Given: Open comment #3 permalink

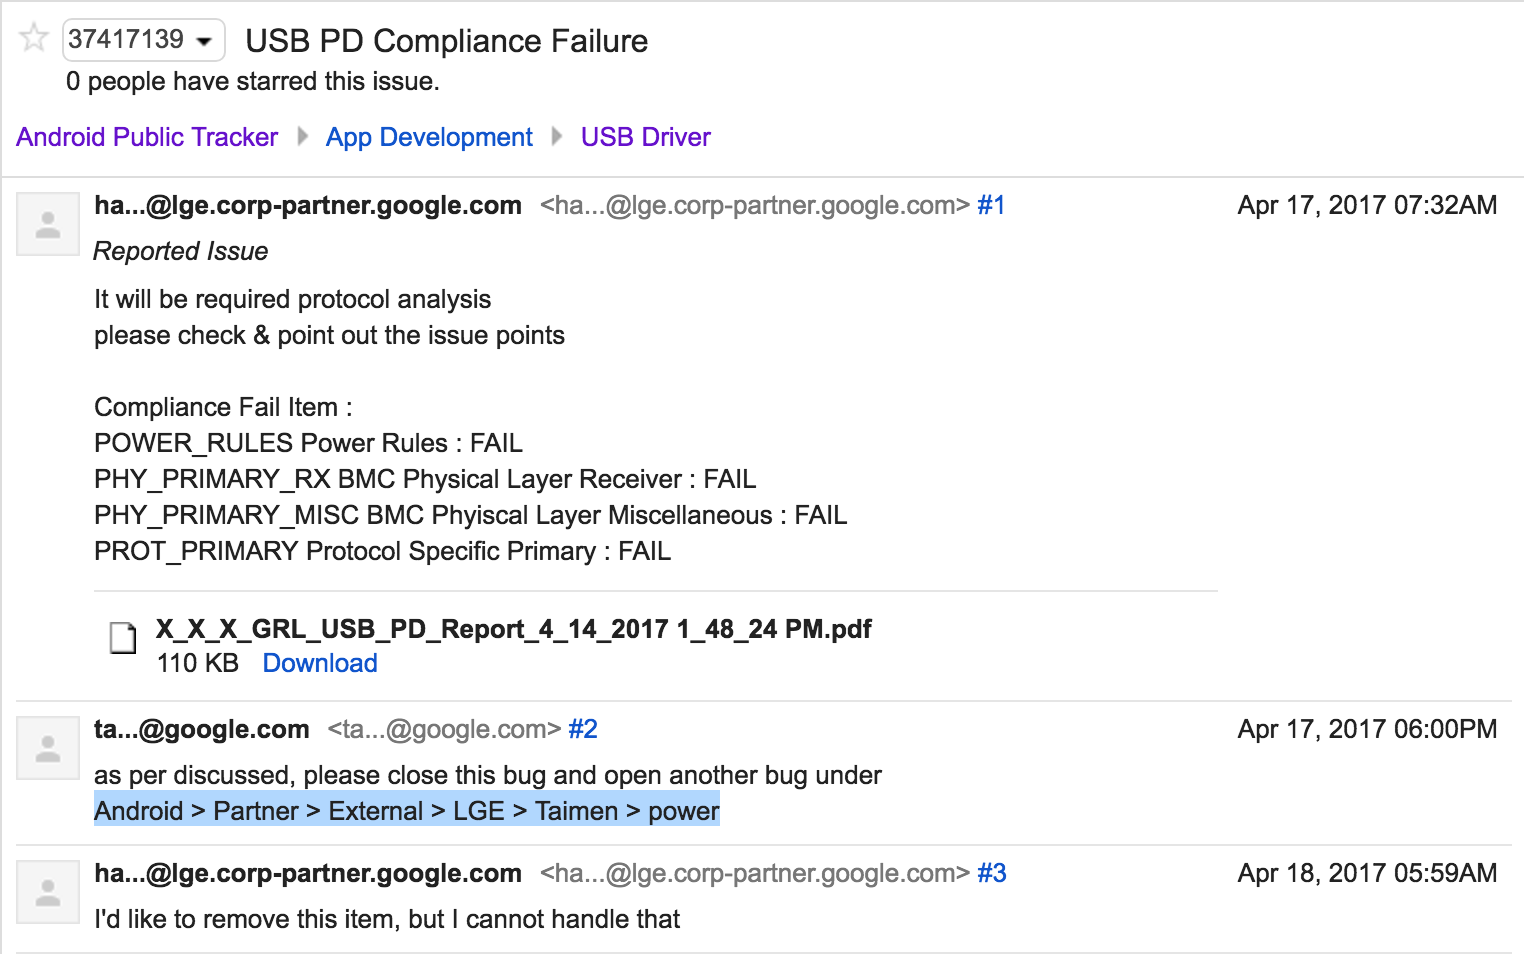Looking at the screenshot, I should (992, 873).
